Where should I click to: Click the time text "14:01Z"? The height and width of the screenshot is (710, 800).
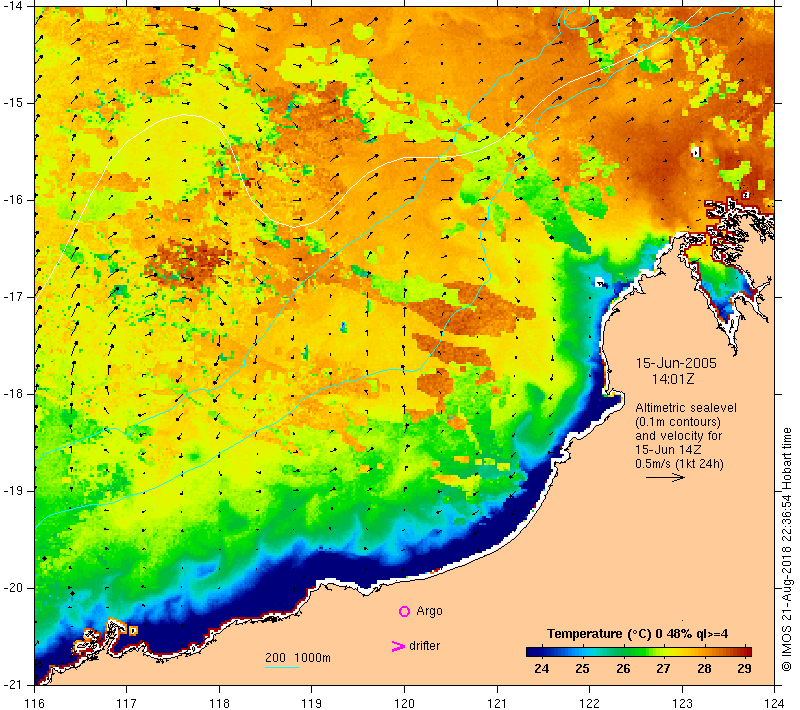tap(672, 379)
